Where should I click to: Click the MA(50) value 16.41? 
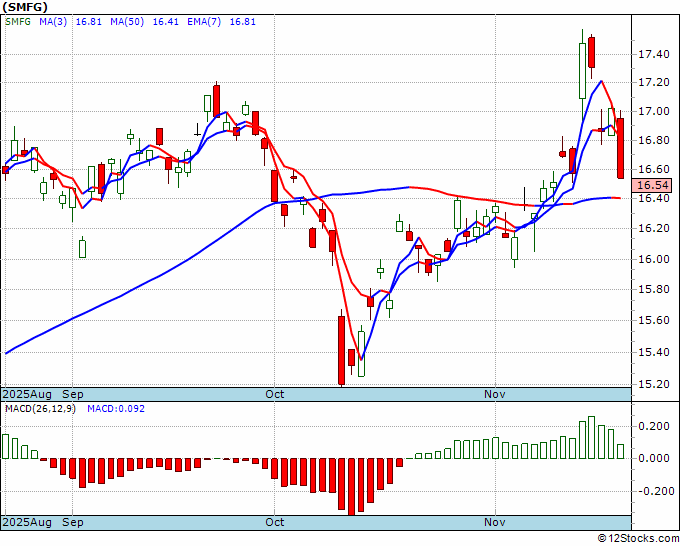click(166, 22)
